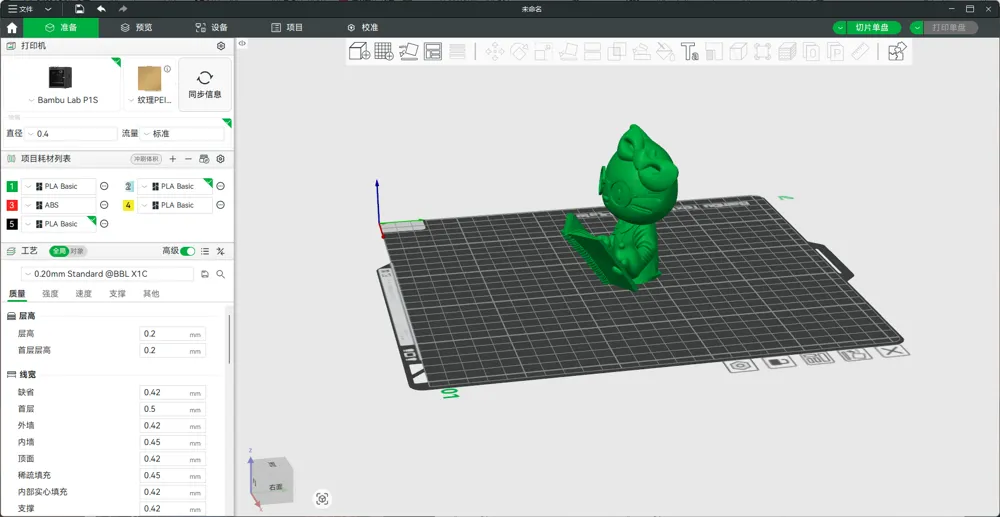Click the 首层 line width input
Viewport: 1000px width, 517px height.
172,409
